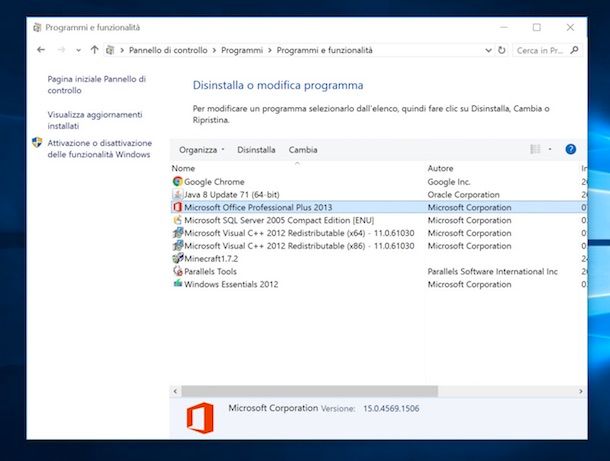The height and width of the screenshot is (461, 610).
Task: Select Java 8 Update 71 icon
Action: coord(178,194)
